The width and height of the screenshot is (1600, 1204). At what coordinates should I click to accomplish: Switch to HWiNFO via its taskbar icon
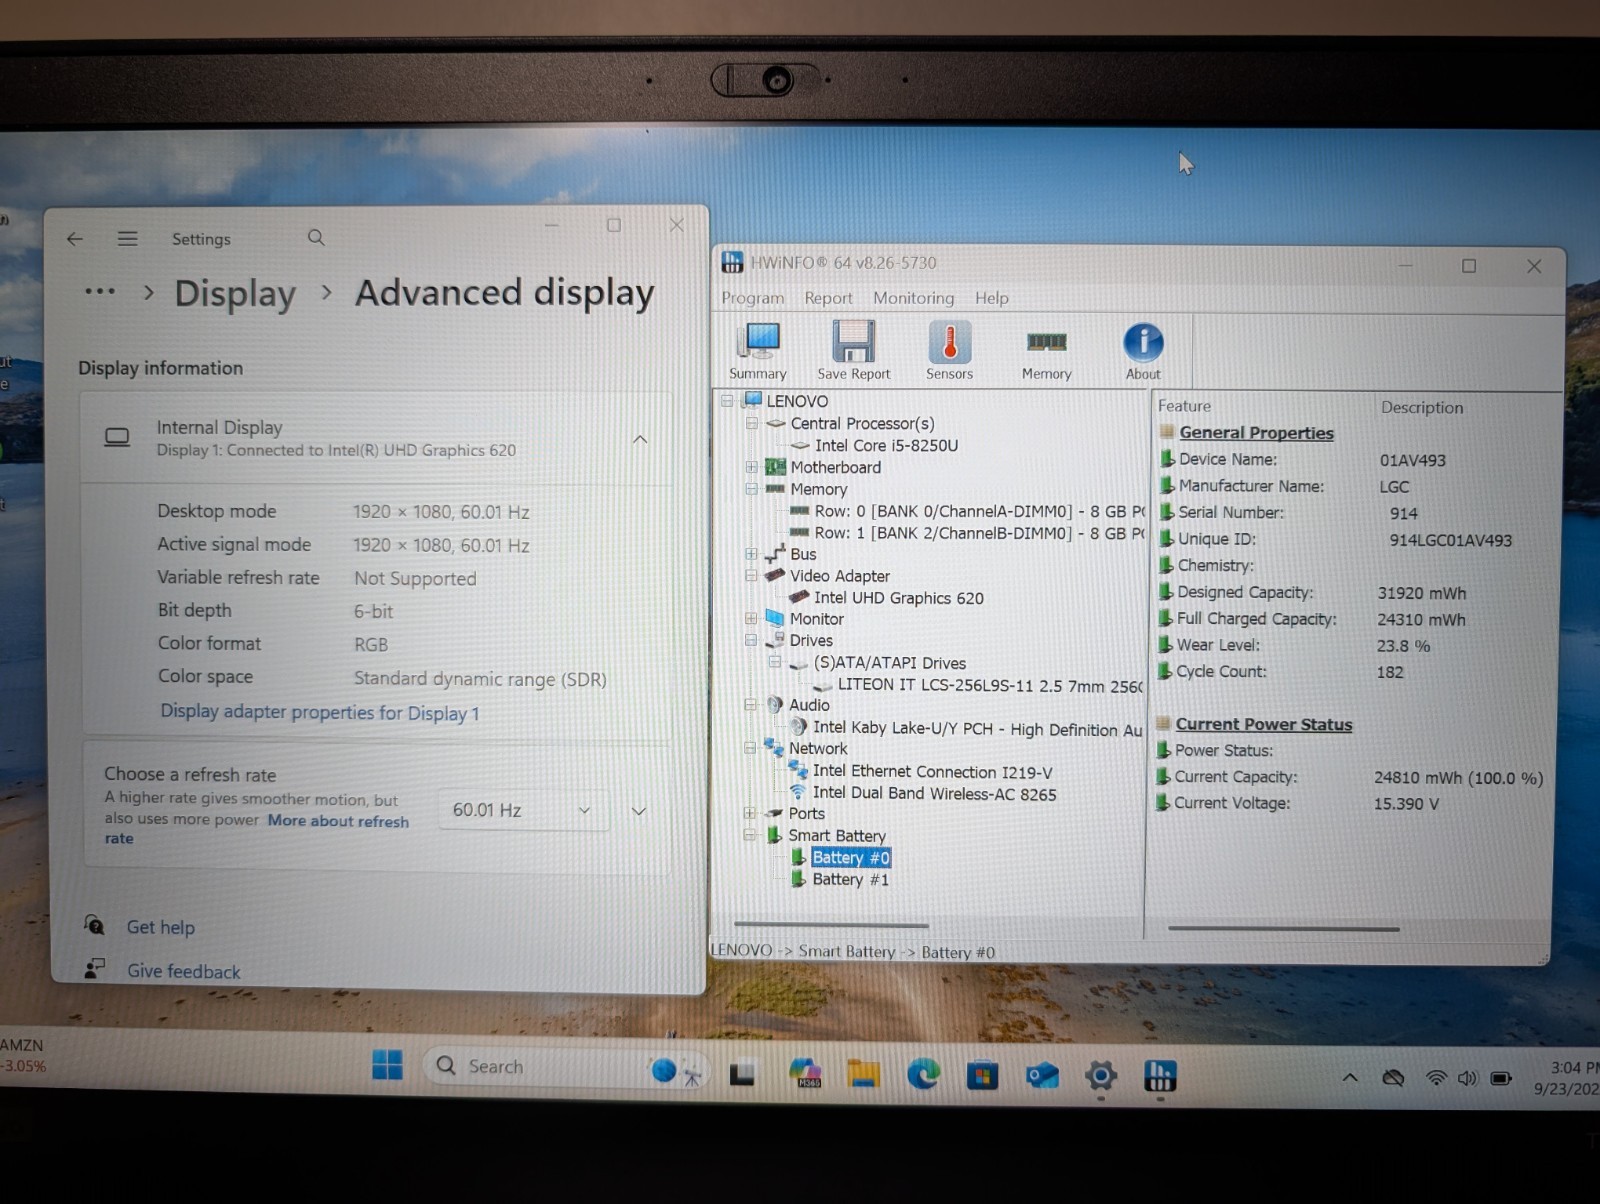pos(1160,1076)
